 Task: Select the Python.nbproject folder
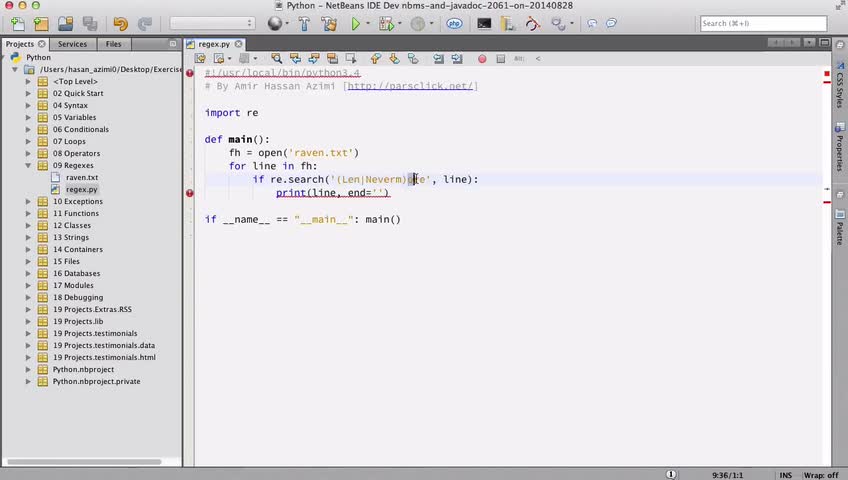coord(83,369)
